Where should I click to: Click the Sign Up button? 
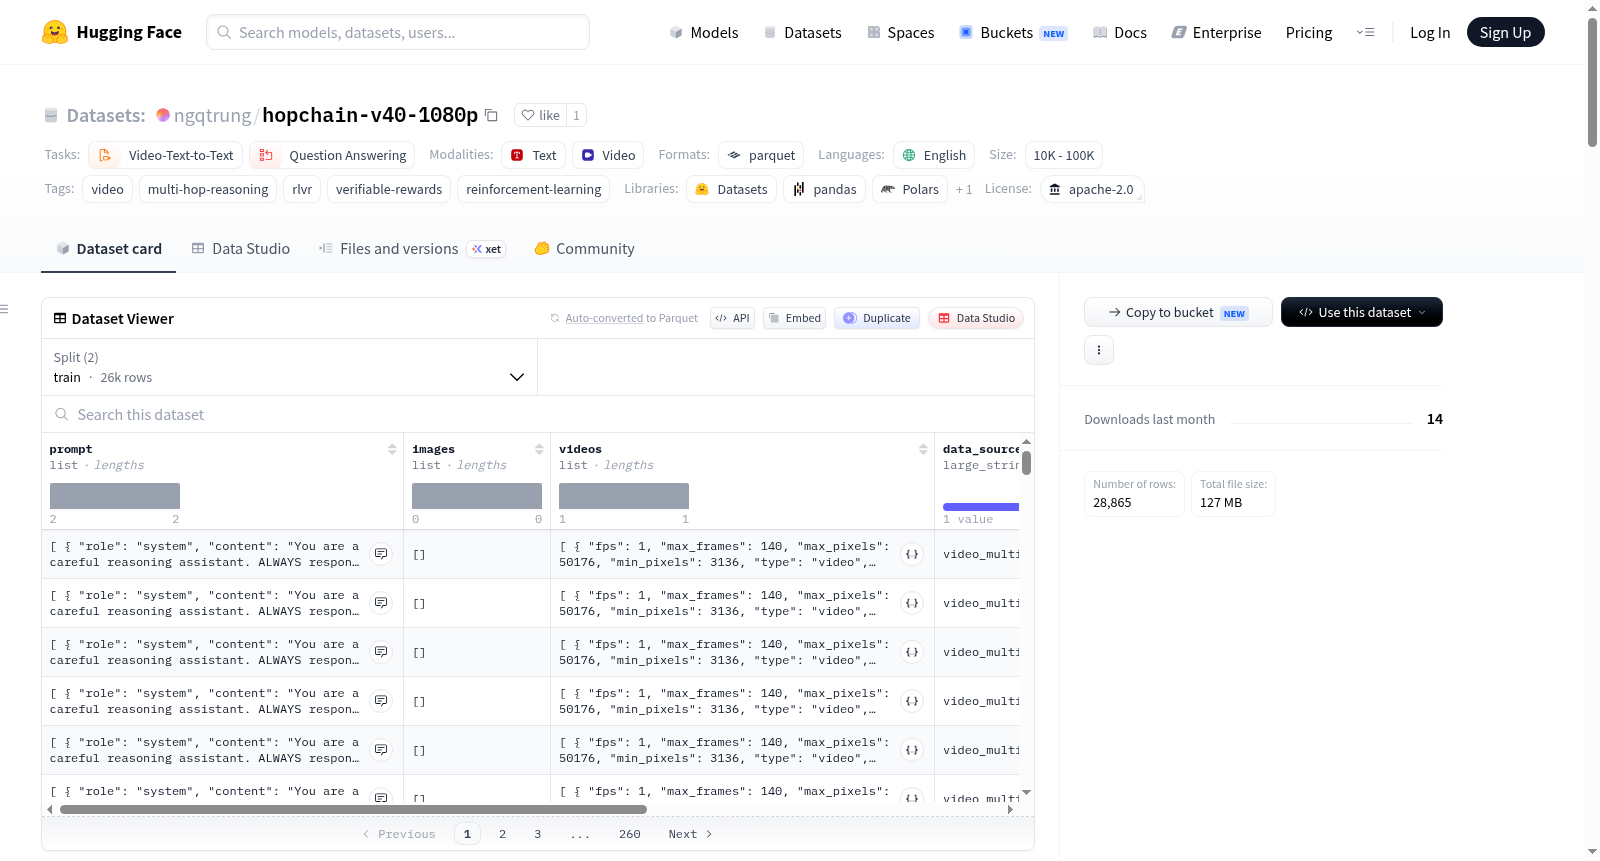click(x=1505, y=32)
